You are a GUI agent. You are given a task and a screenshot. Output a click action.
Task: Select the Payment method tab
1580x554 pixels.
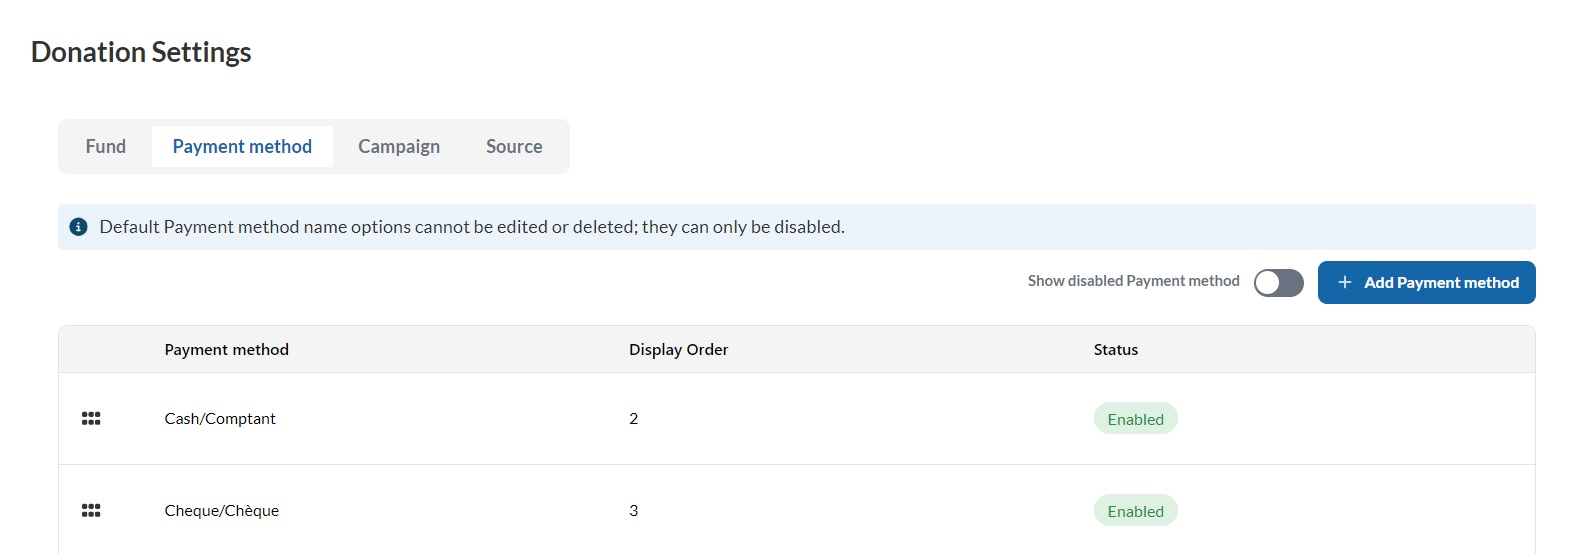242,147
